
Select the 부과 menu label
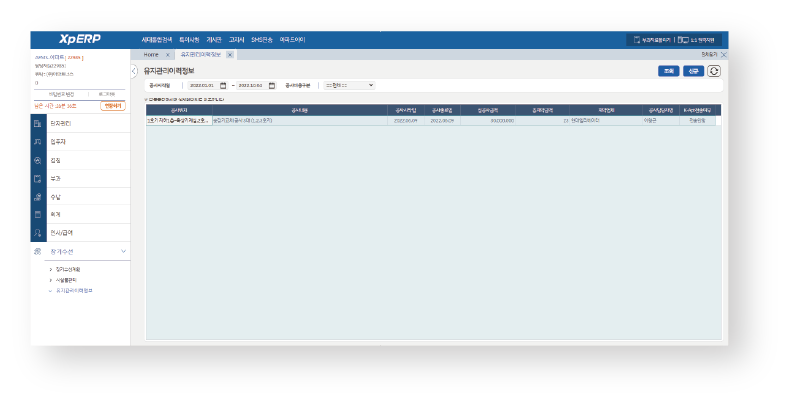tap(55, 179)
